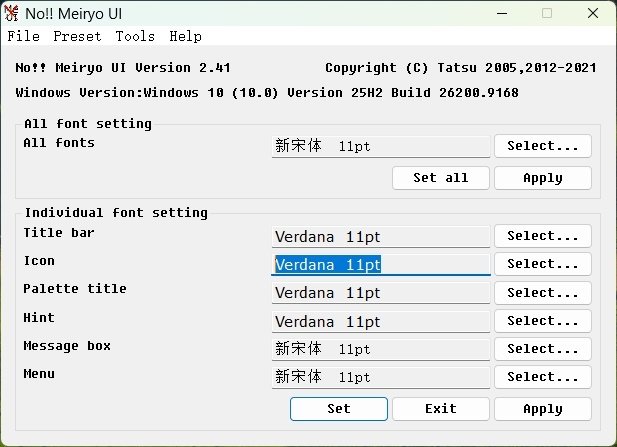617x447 pixels.
Task: Click the 'Title bar' label
Action: 59,233
